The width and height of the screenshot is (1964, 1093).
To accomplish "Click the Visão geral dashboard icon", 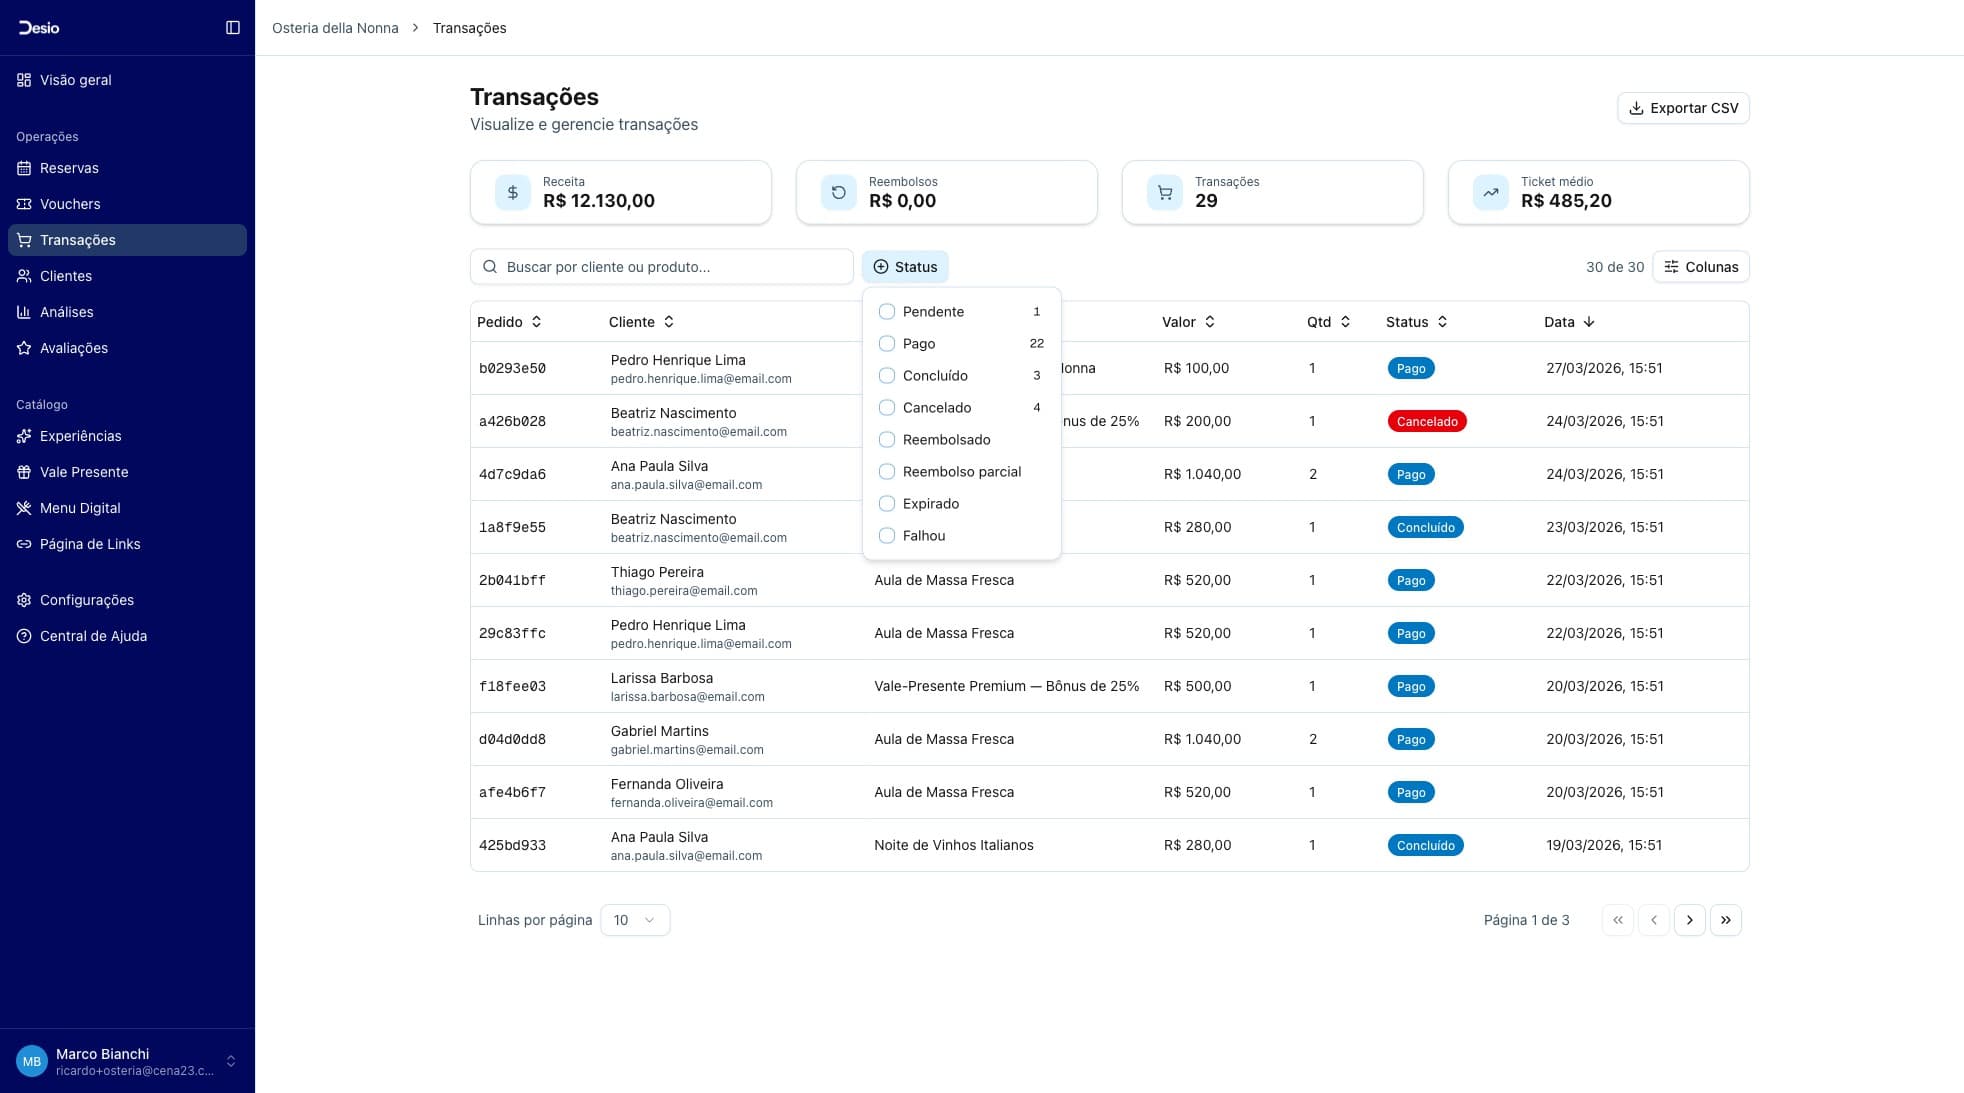I will (x=24, y=80).
